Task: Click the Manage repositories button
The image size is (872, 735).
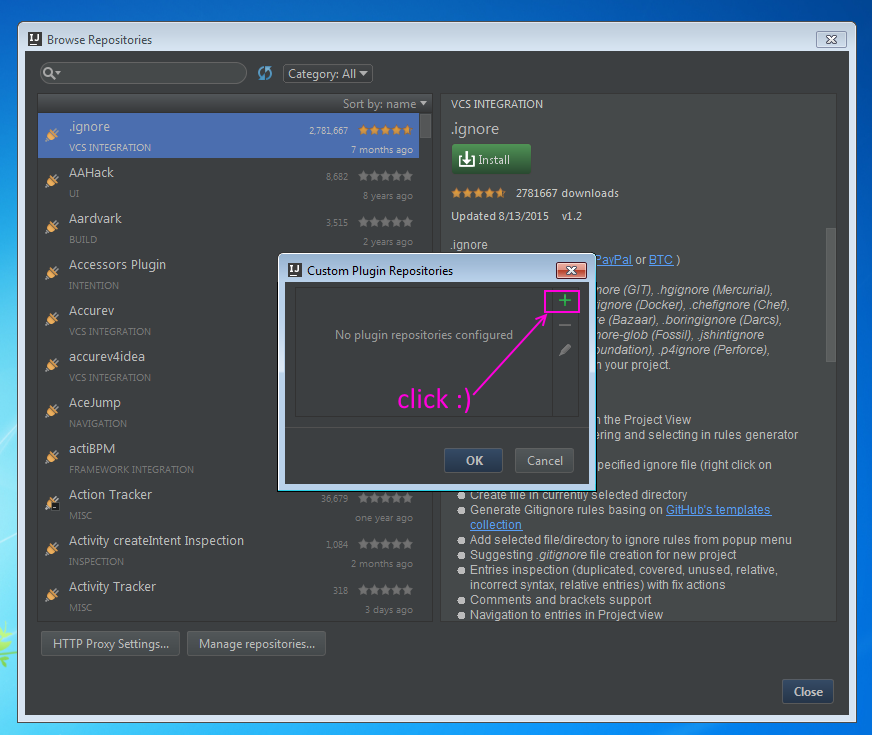Action: pyautogui.click(x=256, y=643)
